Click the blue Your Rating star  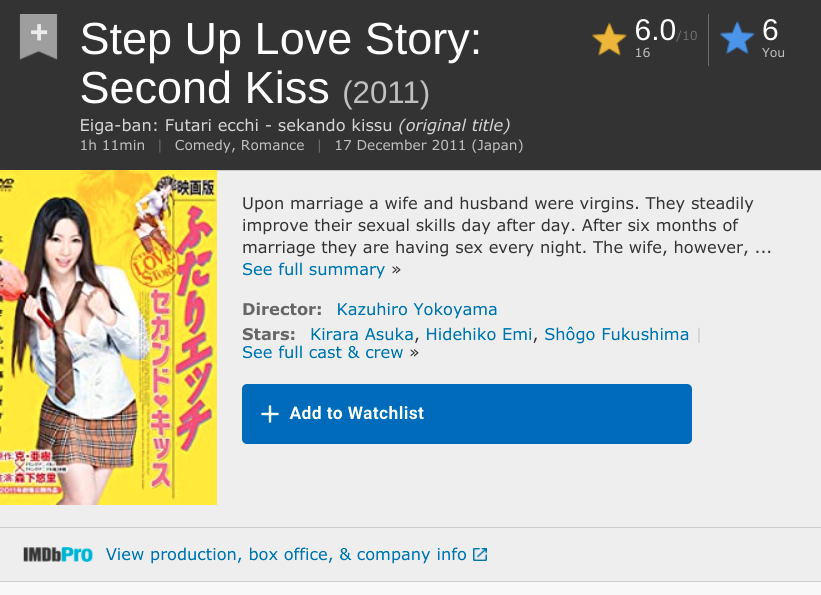click(737, 40)
